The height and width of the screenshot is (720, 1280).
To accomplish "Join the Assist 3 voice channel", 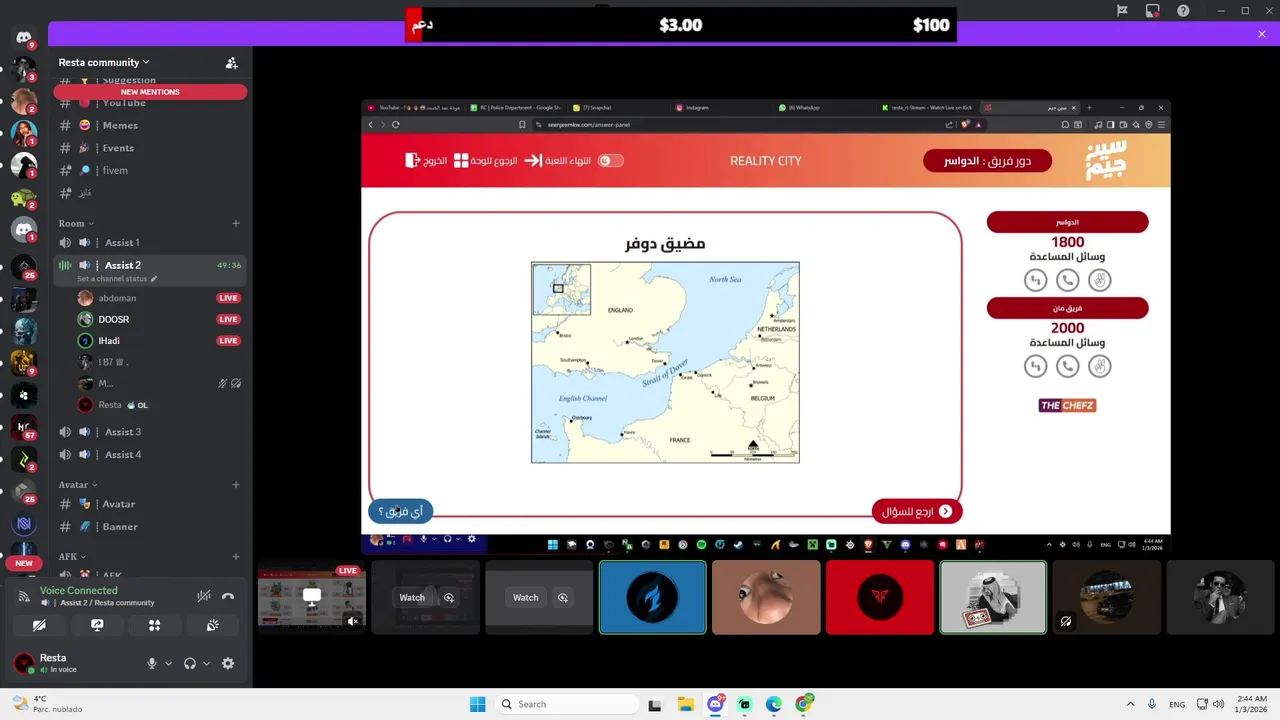I will (150, 432).
